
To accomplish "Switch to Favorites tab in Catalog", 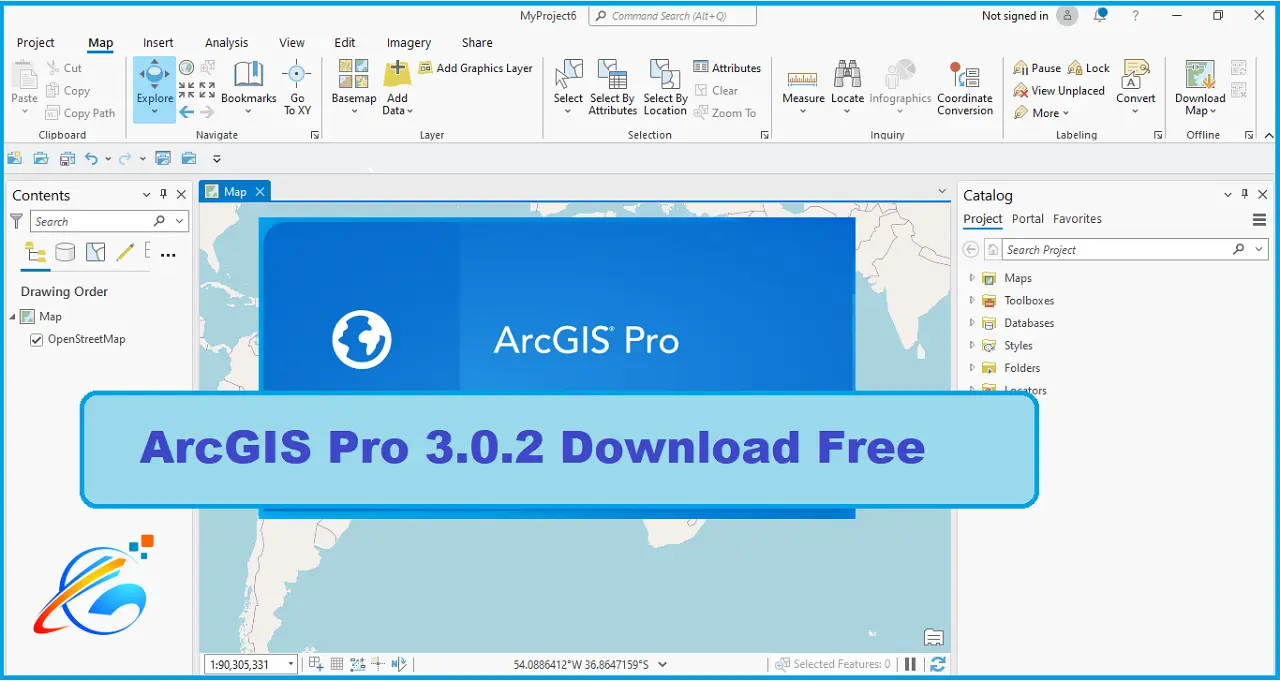I will [x=1077, y=219].
